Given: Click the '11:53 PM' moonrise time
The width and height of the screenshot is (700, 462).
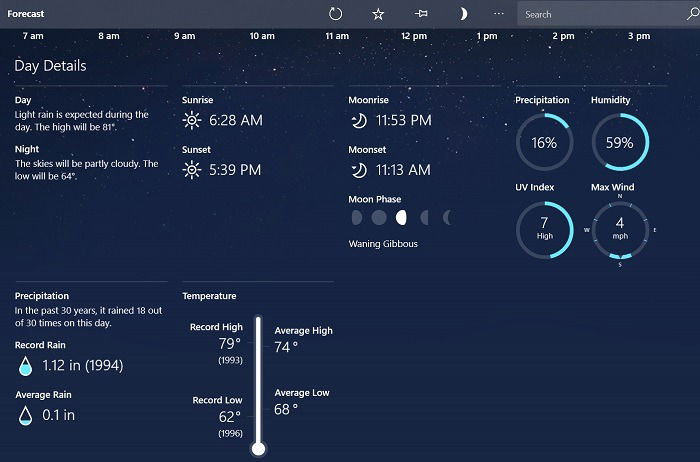Looking at the screenshot, I should coord(404,120).
